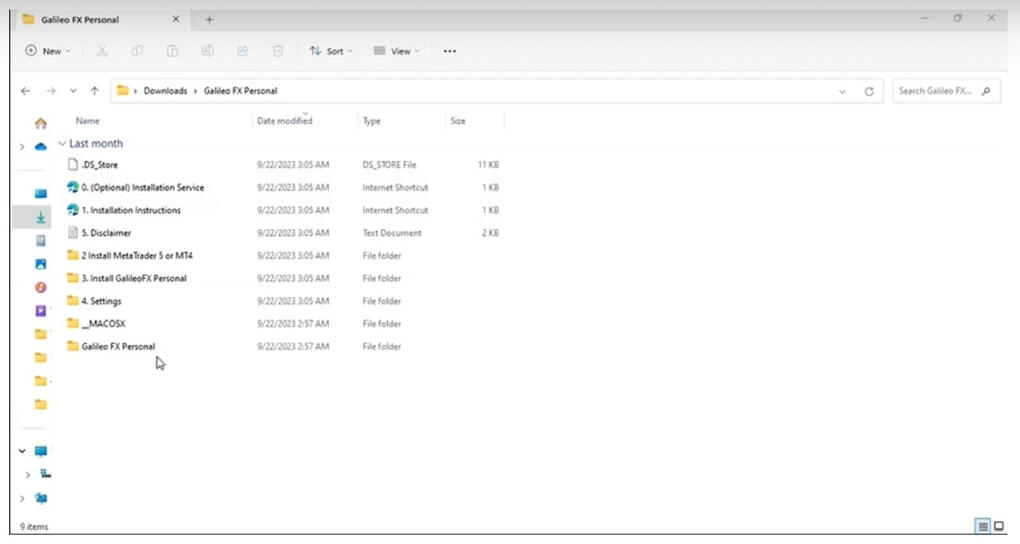Click the Copy icon in toolbar
This screenshot has width=1020, height=544.
pyautogui.click(x=137, y=51)
